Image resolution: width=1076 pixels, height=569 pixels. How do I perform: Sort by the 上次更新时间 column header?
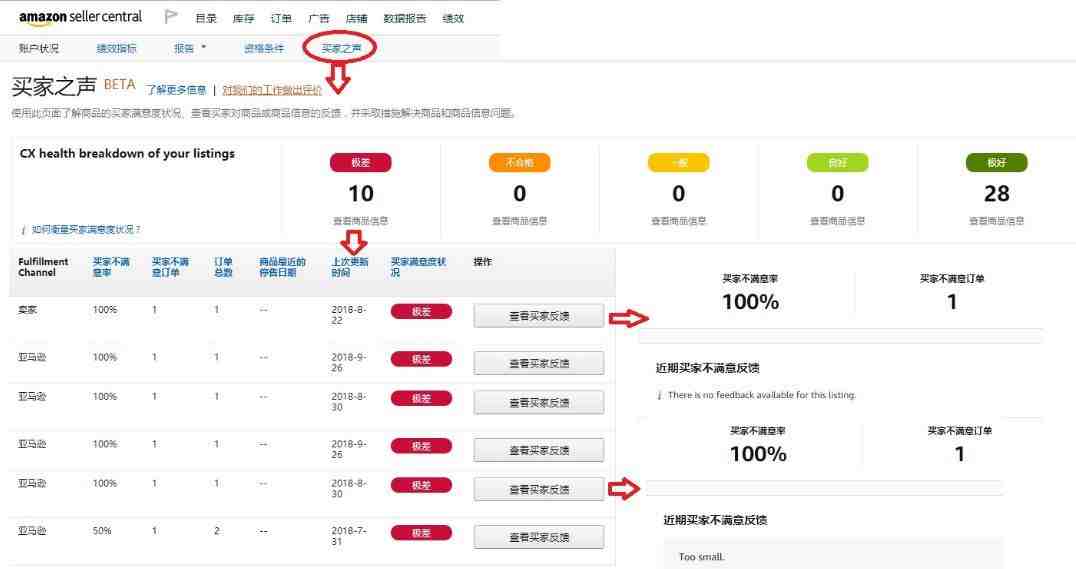(350, 267)
